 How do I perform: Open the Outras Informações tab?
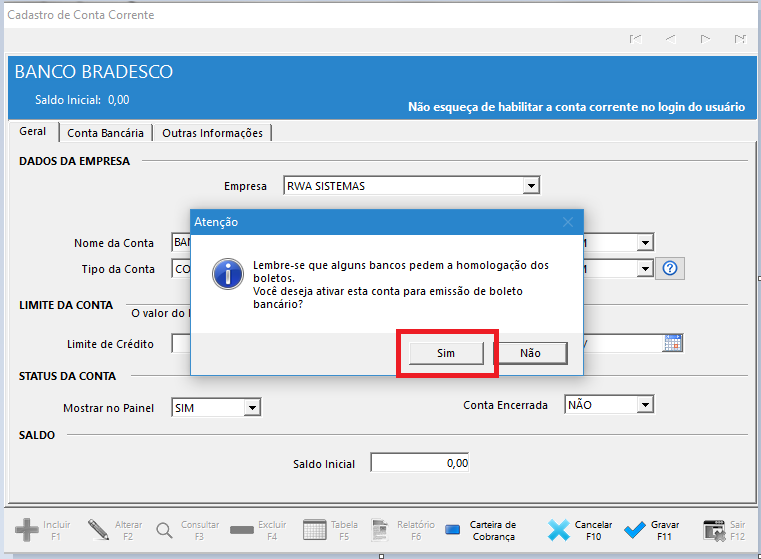(212, 133)
